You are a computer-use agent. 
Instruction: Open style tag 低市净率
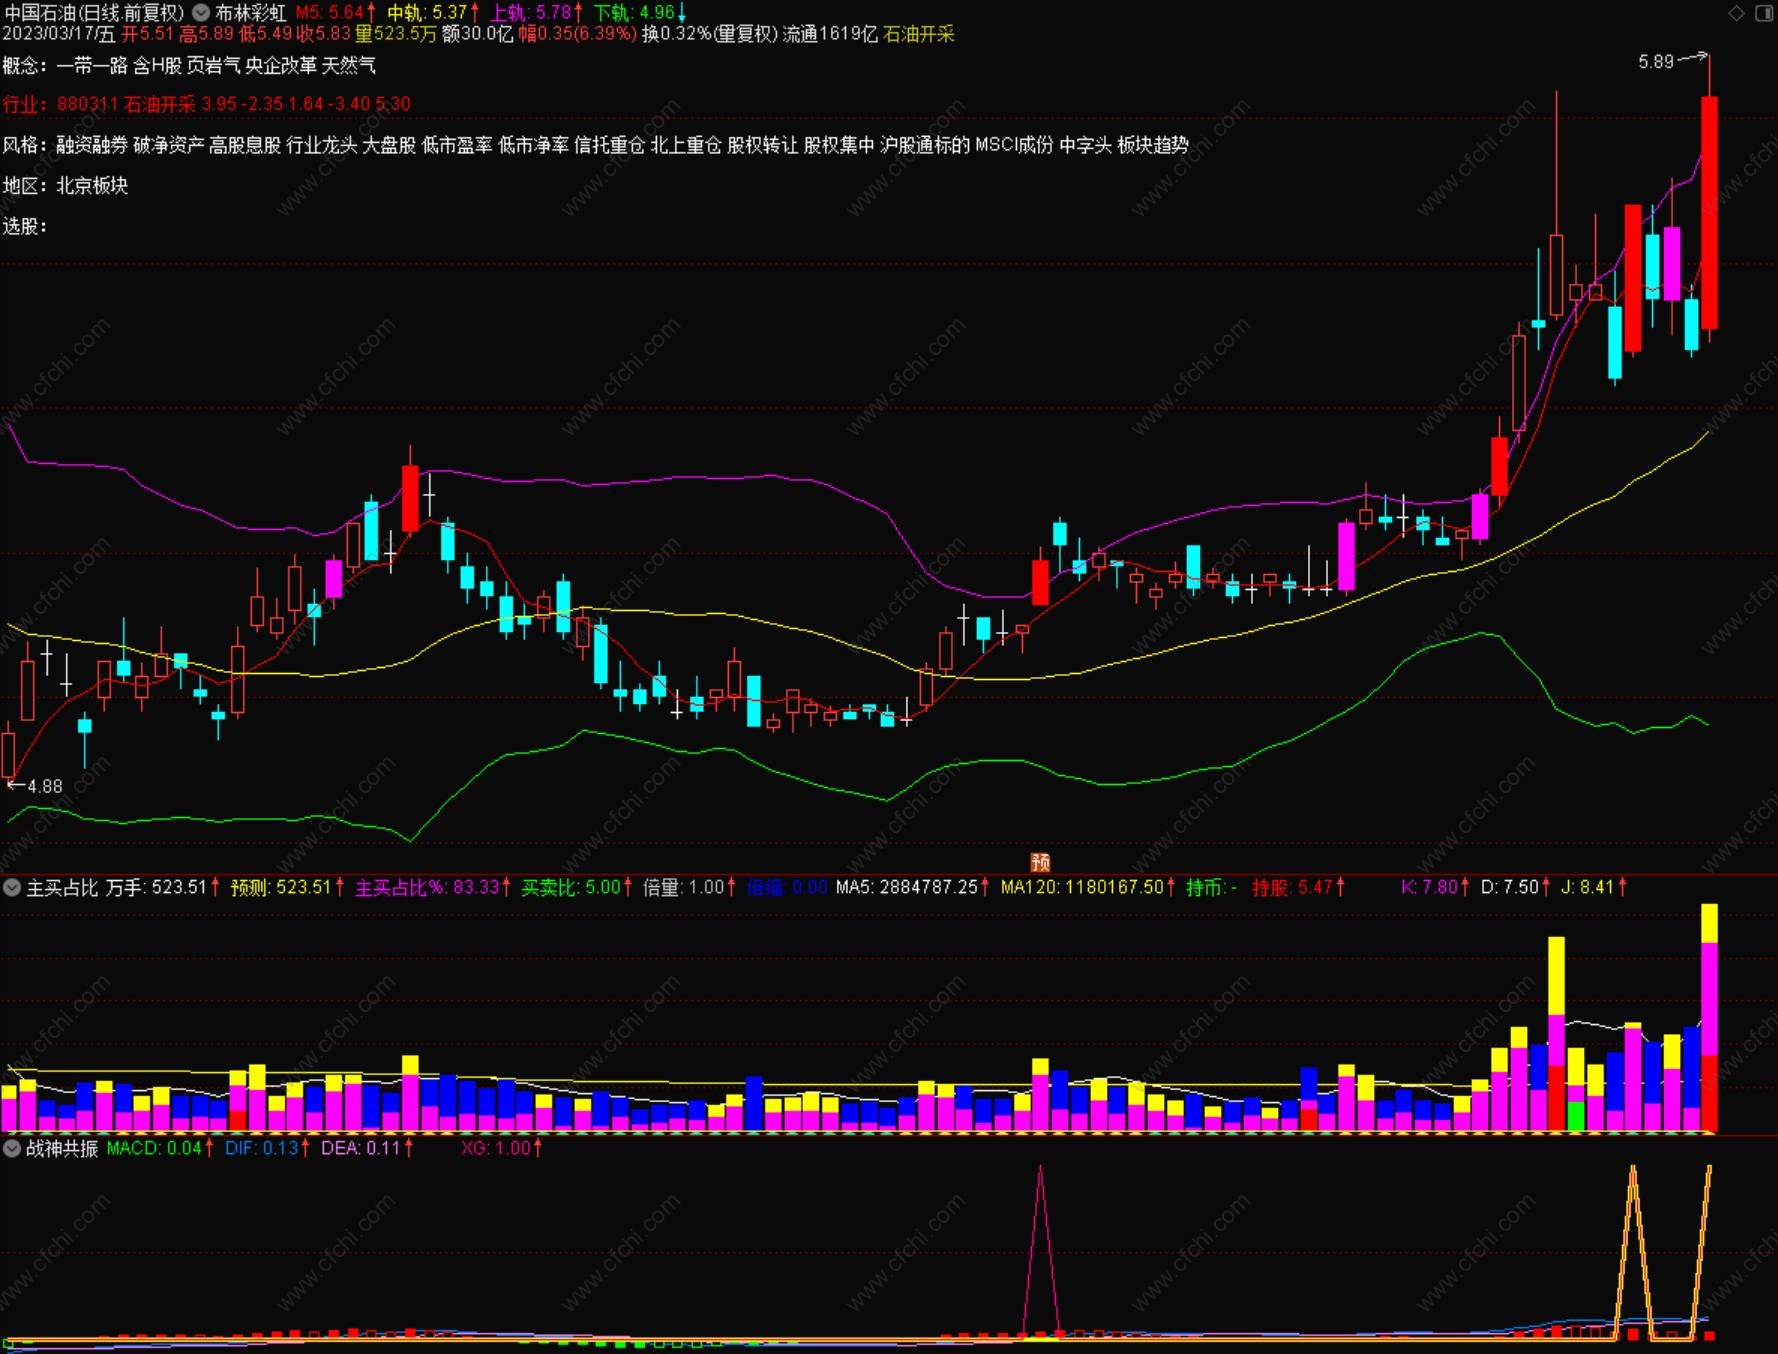pos(533,145)
